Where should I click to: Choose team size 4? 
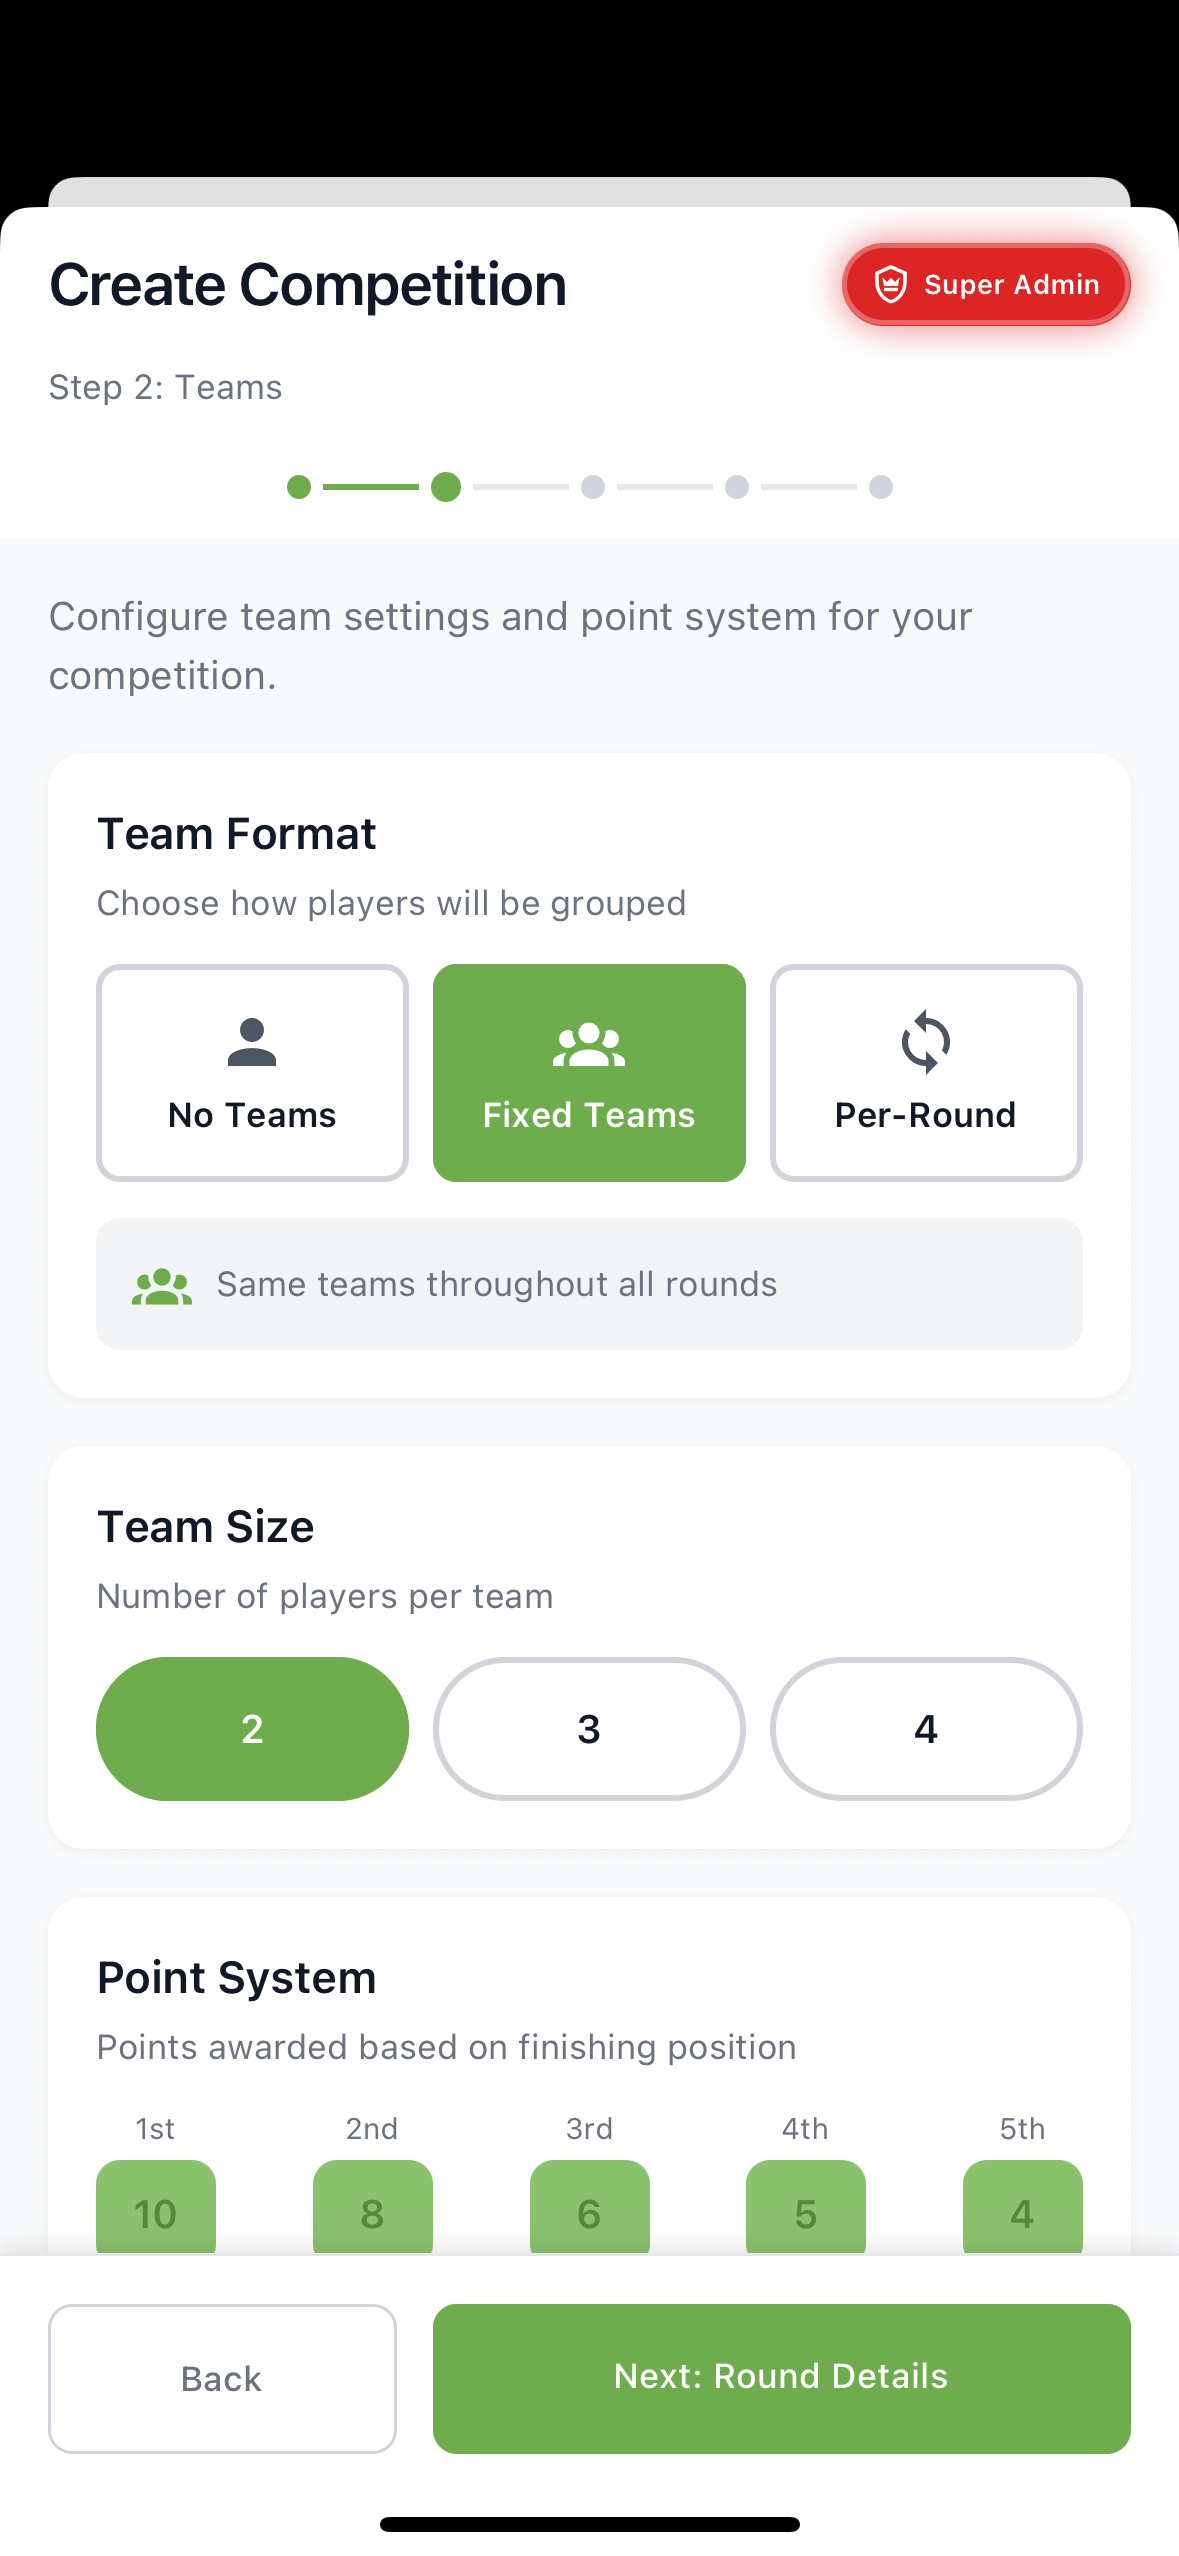[925, 1729]
